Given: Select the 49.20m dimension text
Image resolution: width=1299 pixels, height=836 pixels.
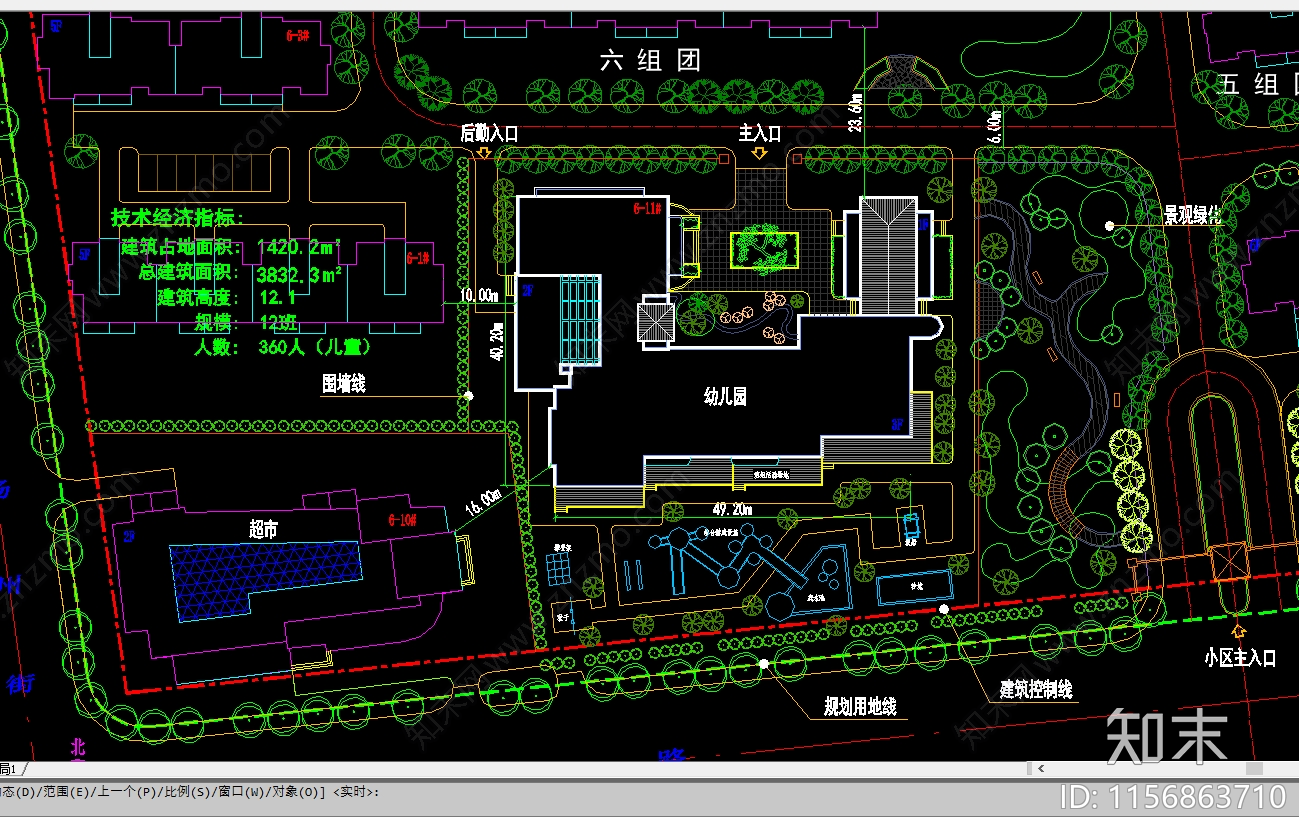Looking at the screenshot, I should (731, 509).
